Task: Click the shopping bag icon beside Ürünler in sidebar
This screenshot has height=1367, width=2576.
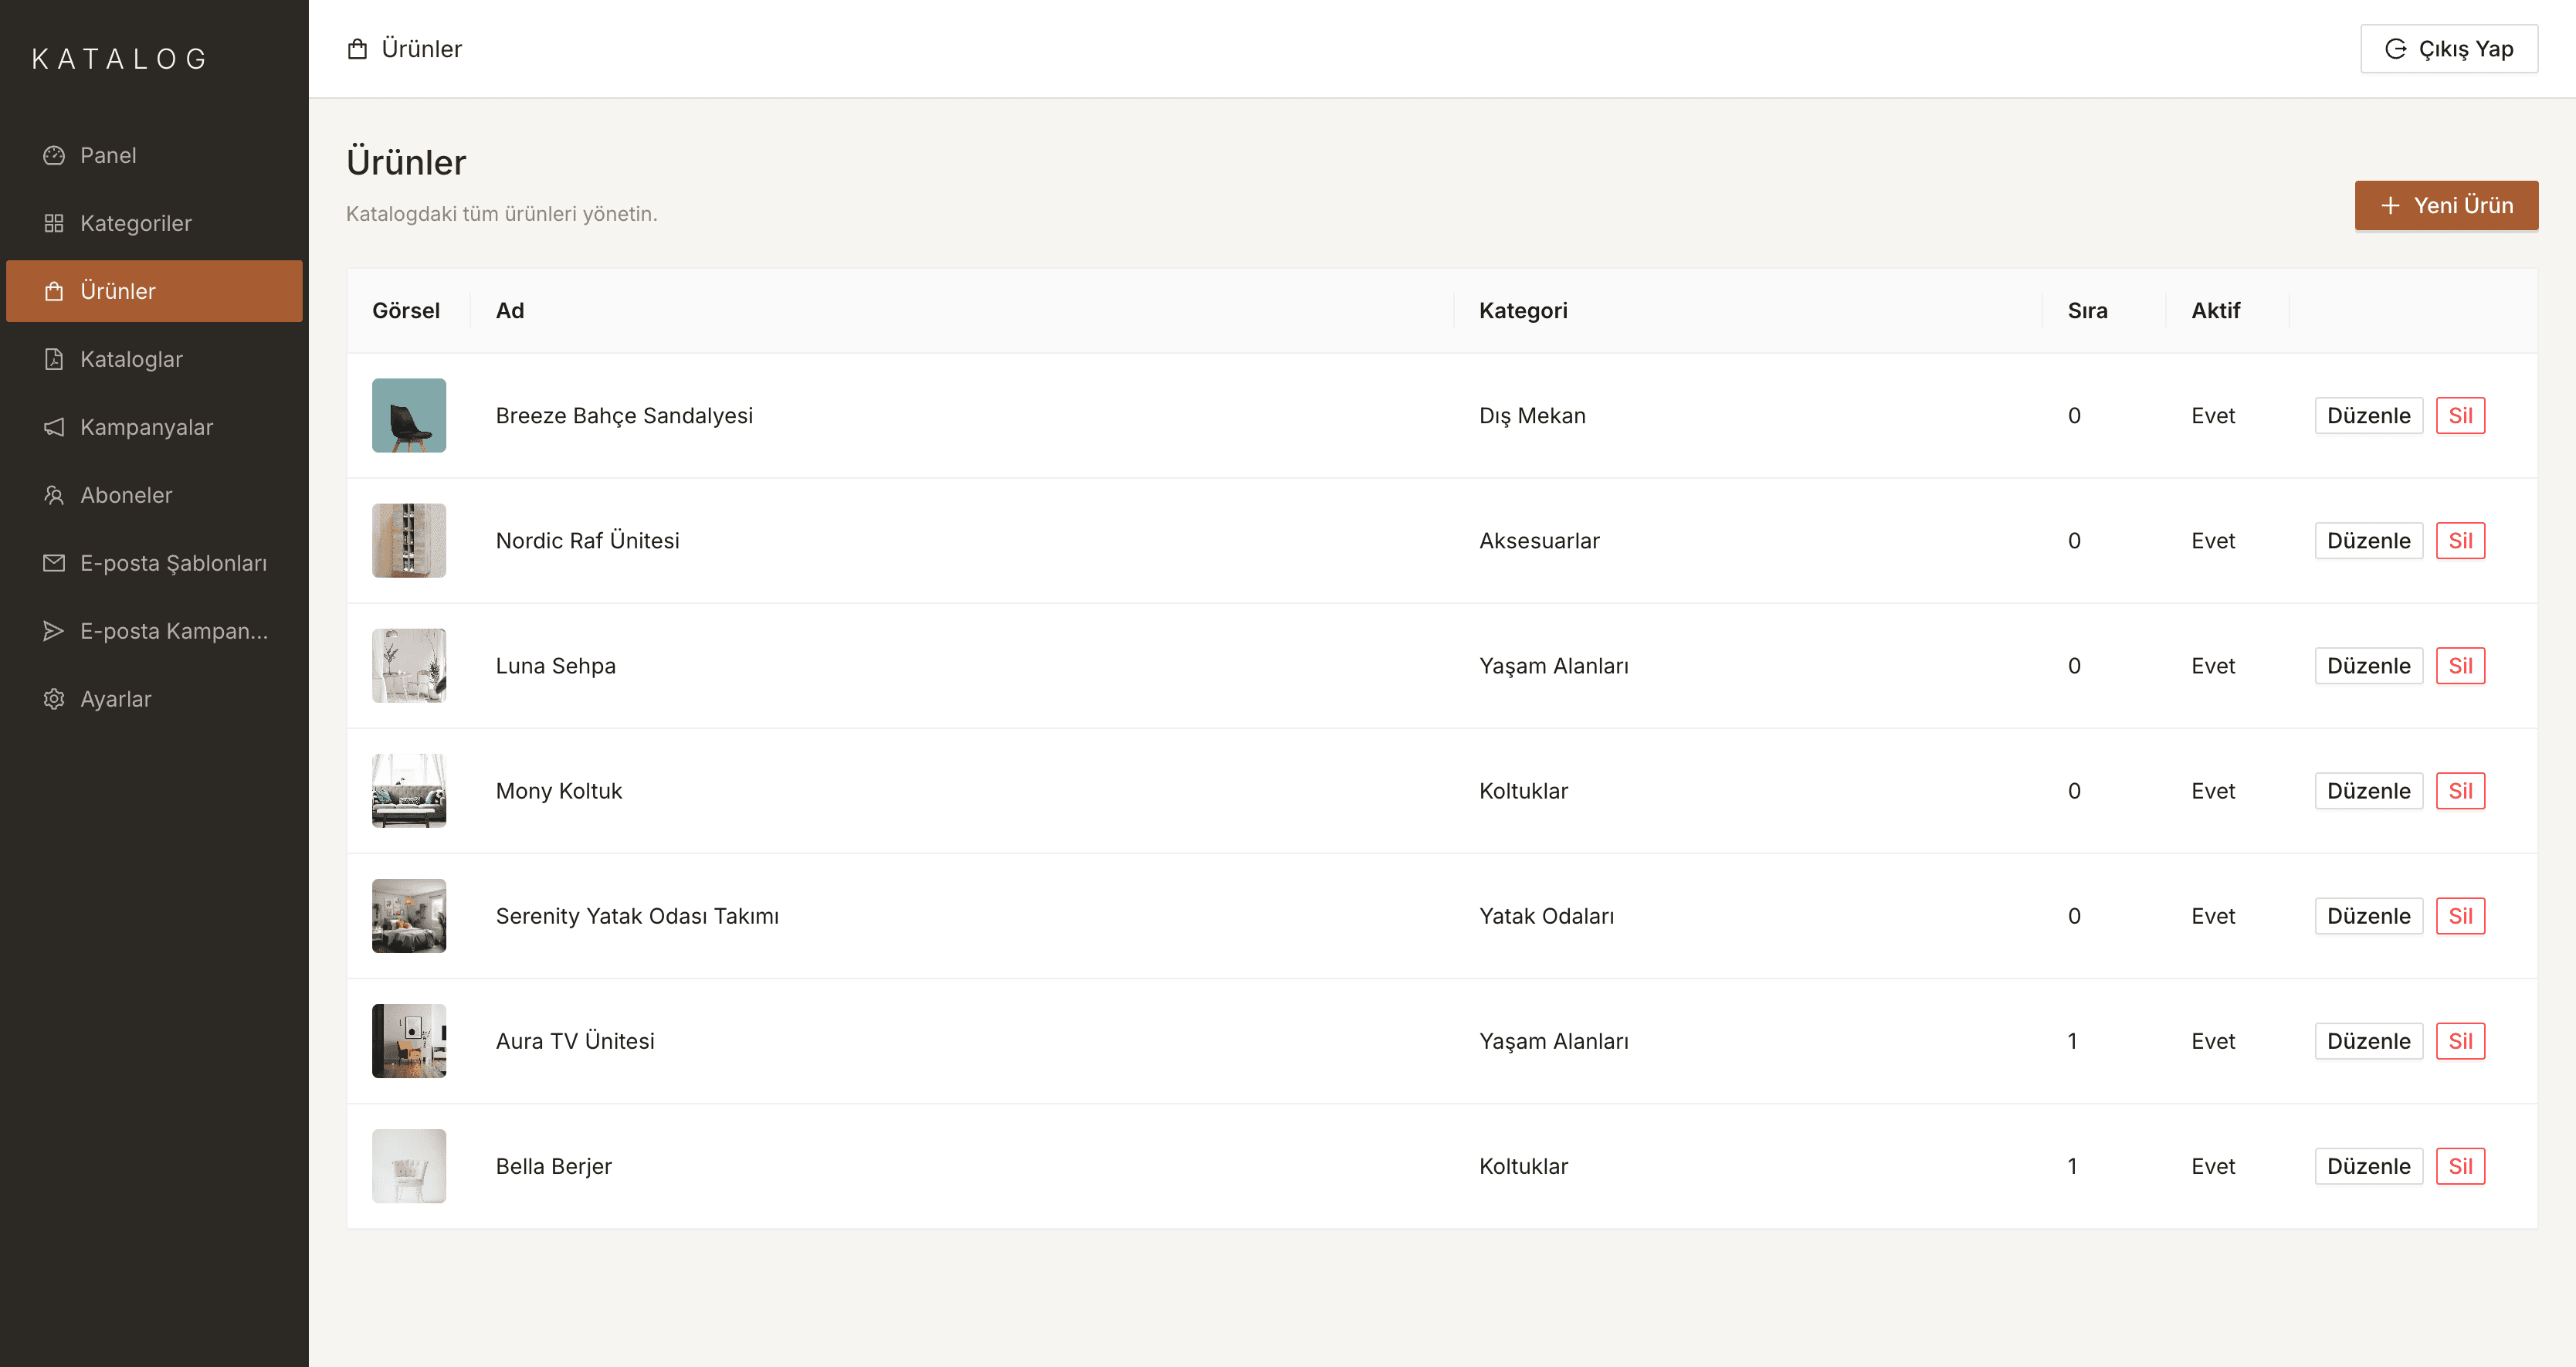Action: point(54,291)
